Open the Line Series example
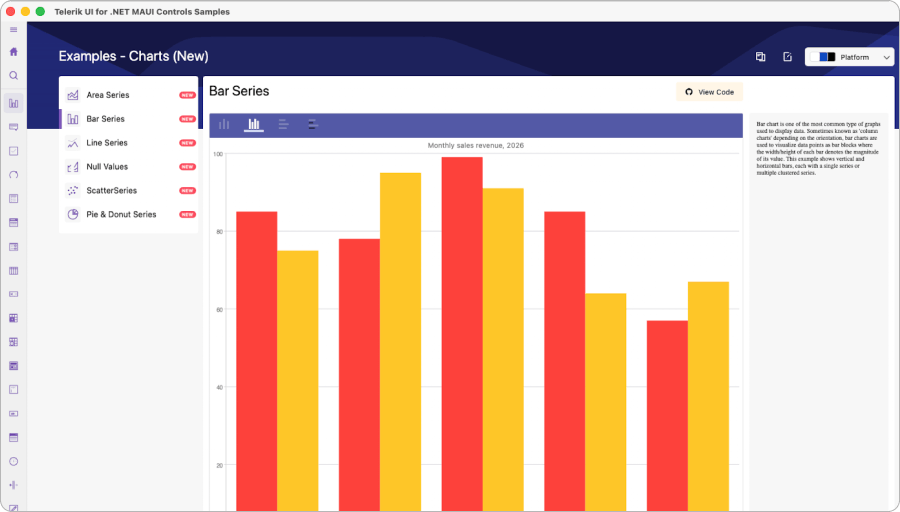 pos(129,143)
